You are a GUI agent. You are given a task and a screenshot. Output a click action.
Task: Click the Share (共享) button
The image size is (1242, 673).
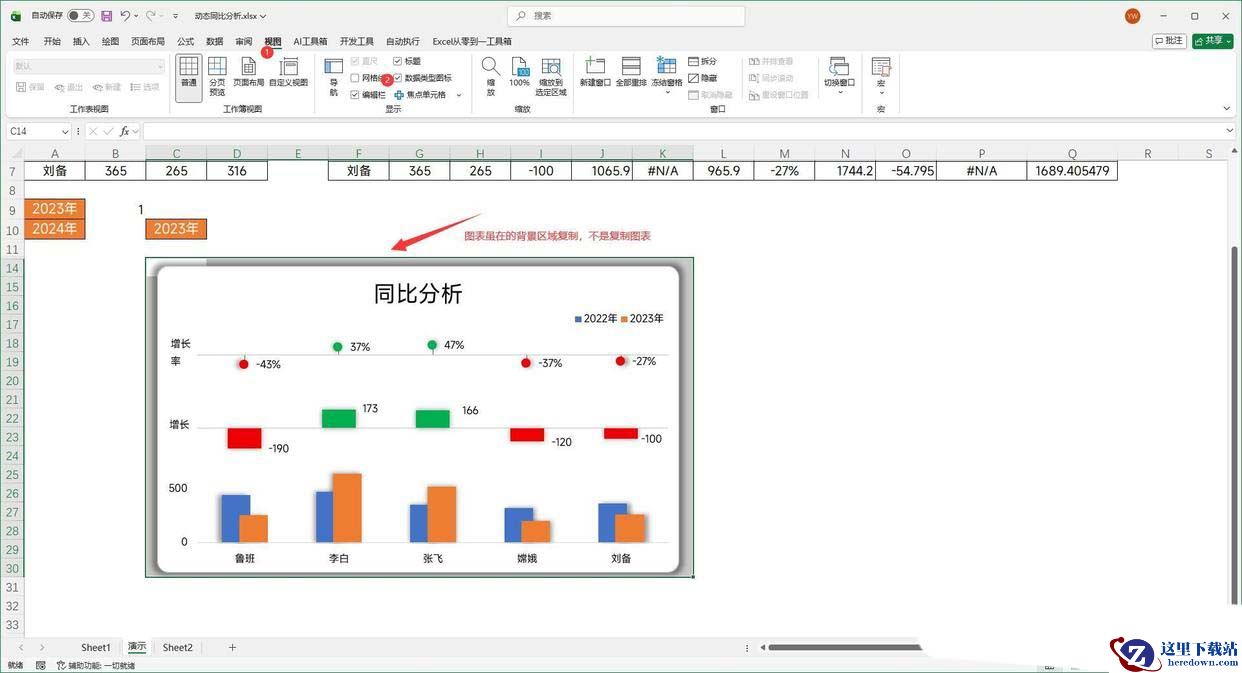pos(1212,41)
